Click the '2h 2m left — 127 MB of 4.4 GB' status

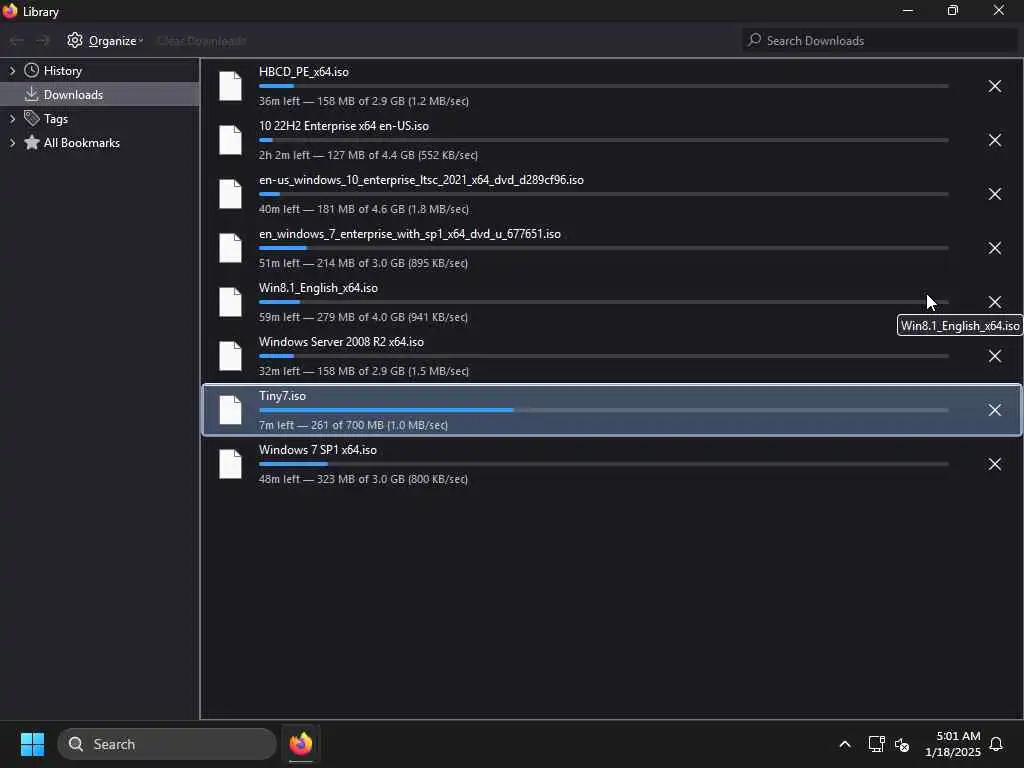click(x=368, y=155)
